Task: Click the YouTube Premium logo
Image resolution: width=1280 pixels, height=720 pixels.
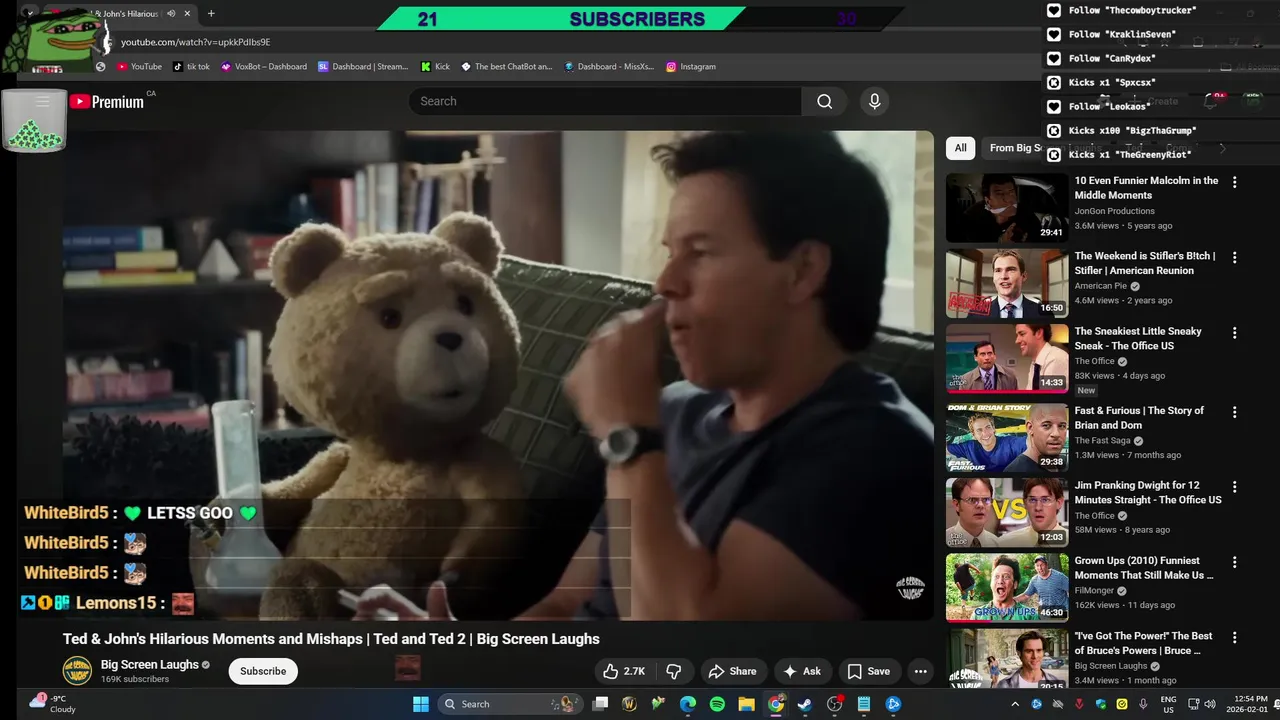Action: click(107, 101)
